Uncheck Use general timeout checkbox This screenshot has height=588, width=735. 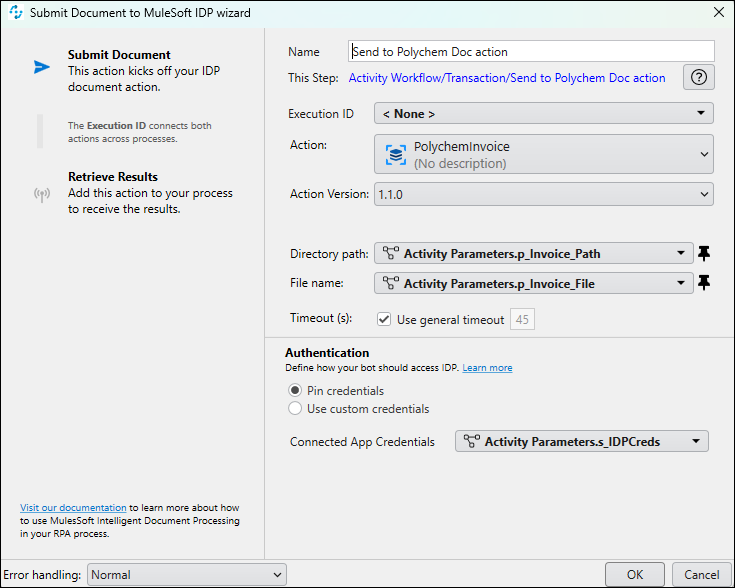tap(384, 320)
